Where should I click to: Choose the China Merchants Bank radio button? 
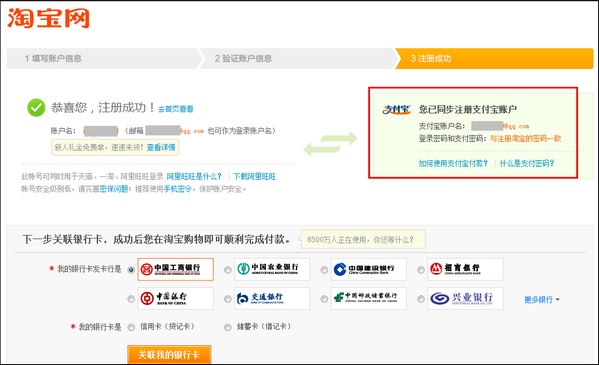[421, 270]
